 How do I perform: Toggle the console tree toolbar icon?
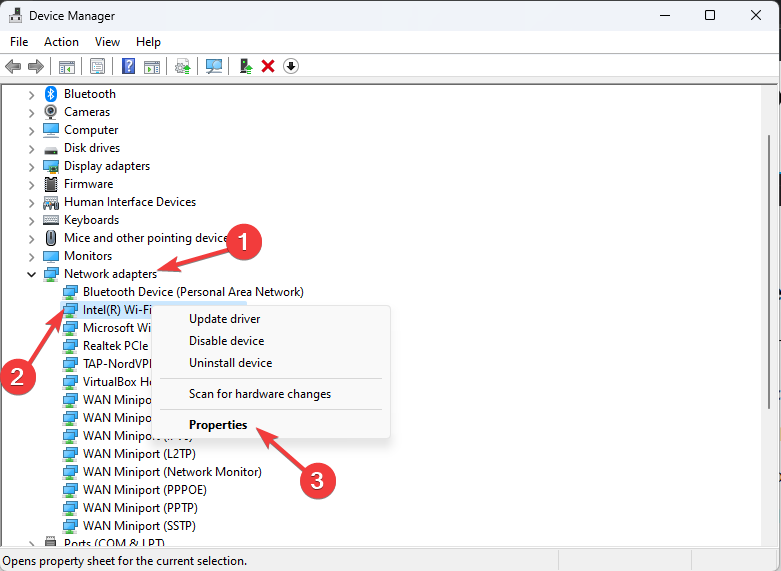pos(67,66)
